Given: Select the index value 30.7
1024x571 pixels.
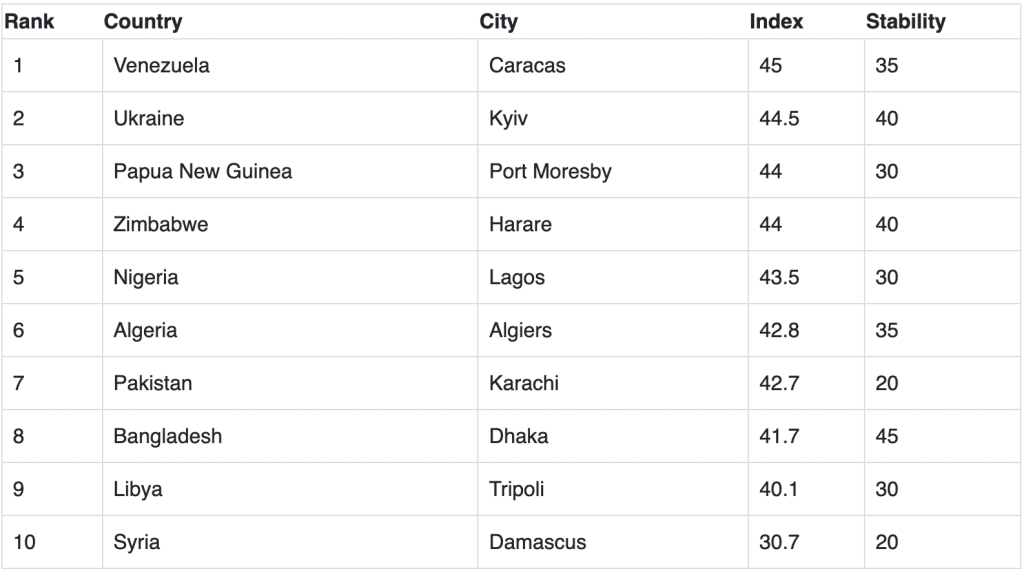Looking at the screenshot, I should (x=778, y=542).
